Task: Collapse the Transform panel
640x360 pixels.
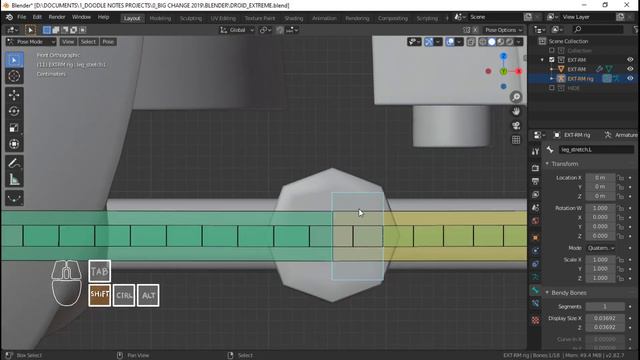Action: pos(547,164)
